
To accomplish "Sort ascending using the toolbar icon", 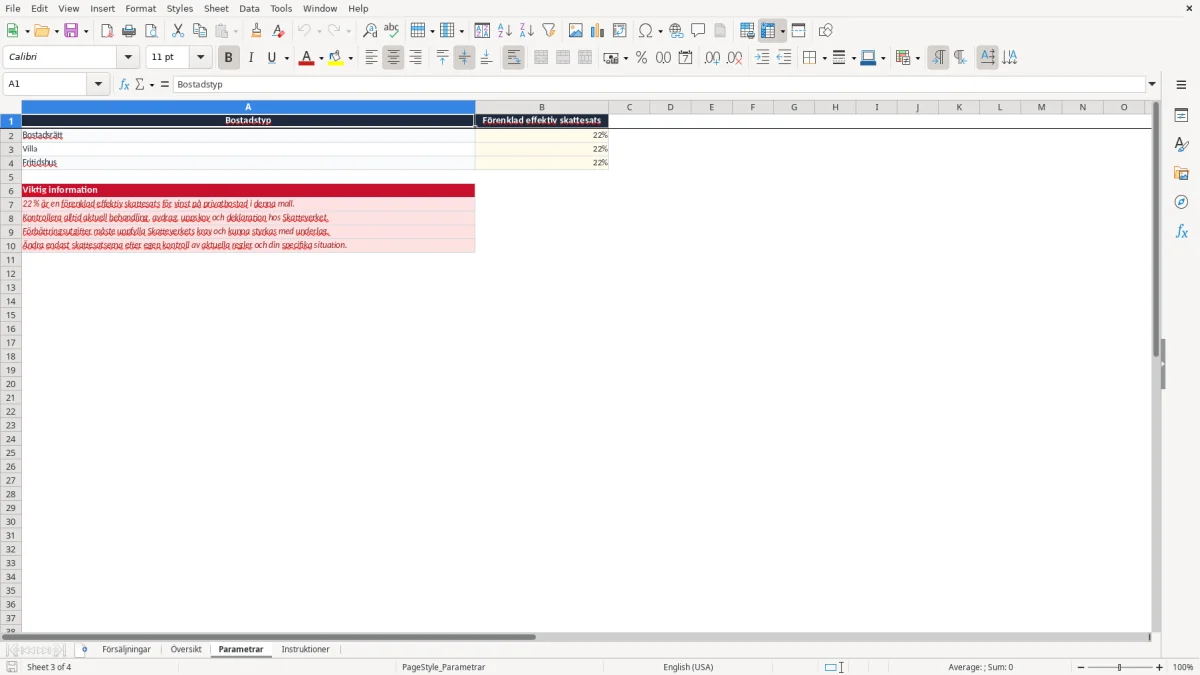I will pyautogui.click(x=505, y=31).
